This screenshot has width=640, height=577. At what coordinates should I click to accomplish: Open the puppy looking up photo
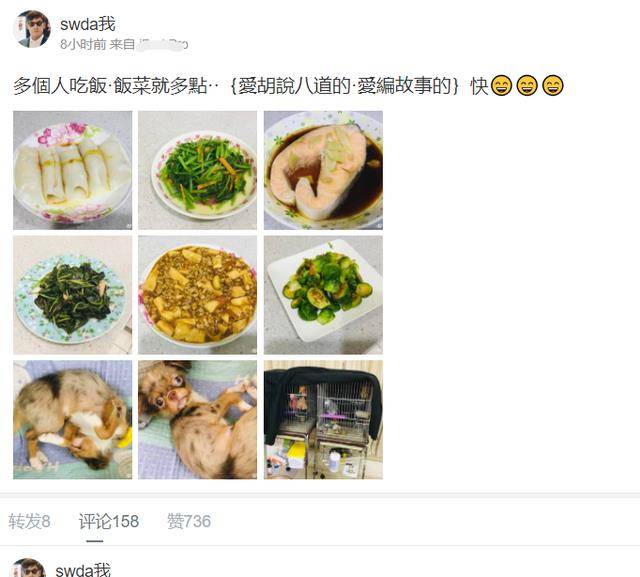[198, 419]
